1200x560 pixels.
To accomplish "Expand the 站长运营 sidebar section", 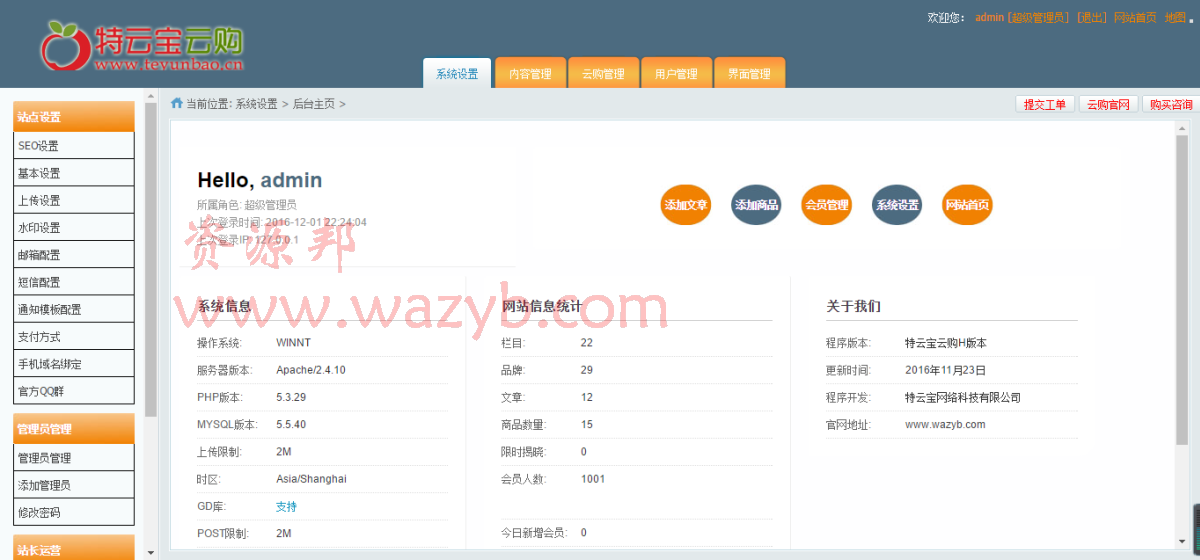I will point(74,548).
